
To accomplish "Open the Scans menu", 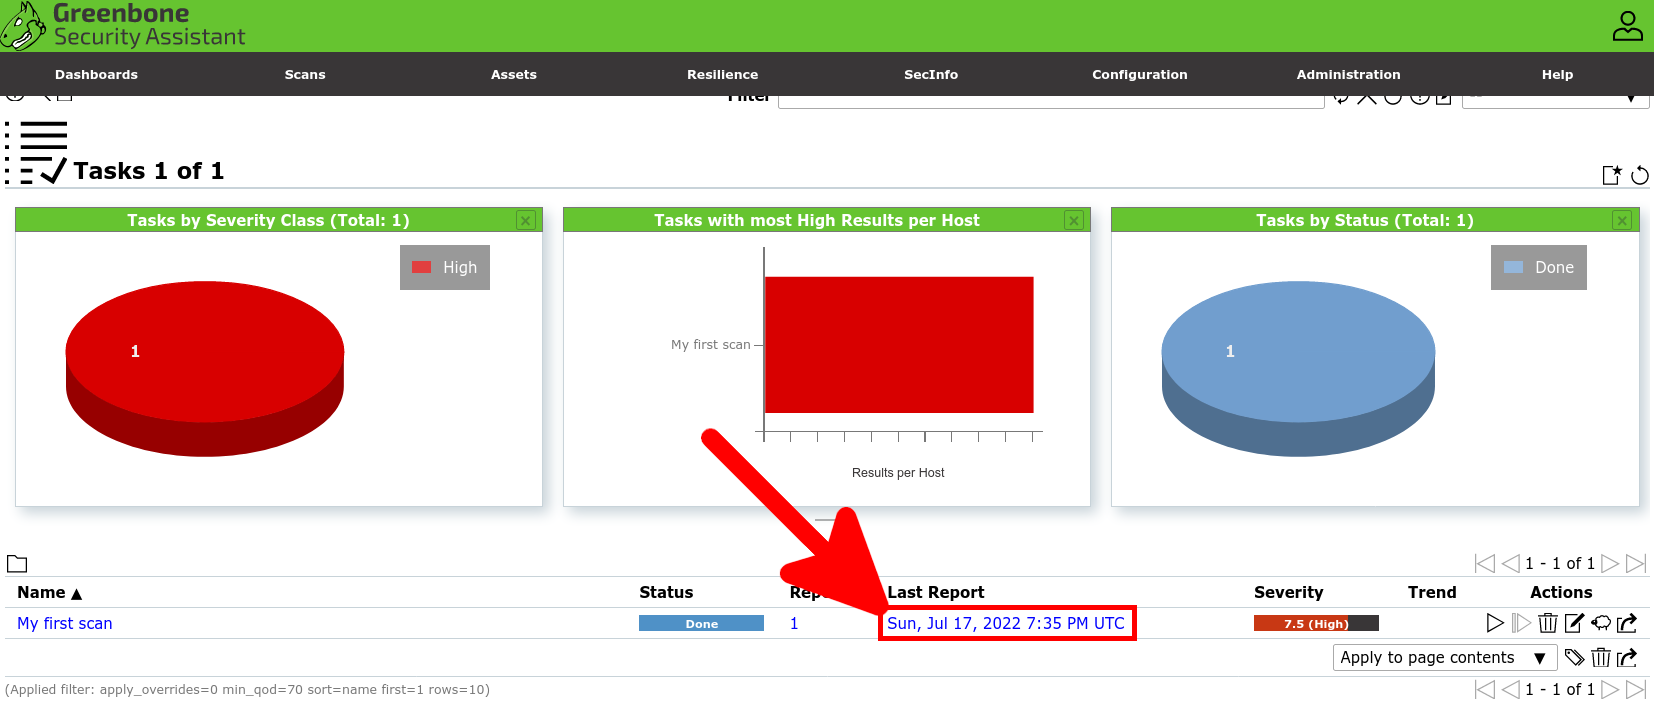I will pyautogui.click(x=305, y=74).
